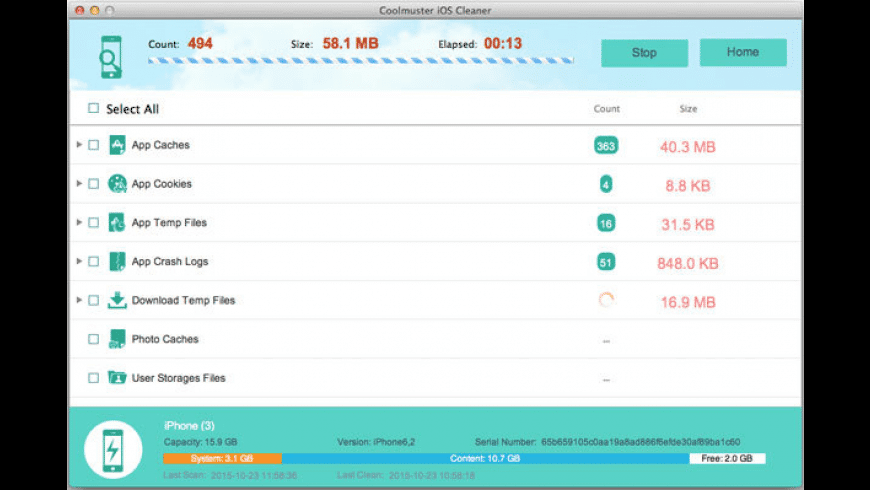Click the 16.9 MB size value
Viewport: 870px width, 490px height.
click(687, 302)
